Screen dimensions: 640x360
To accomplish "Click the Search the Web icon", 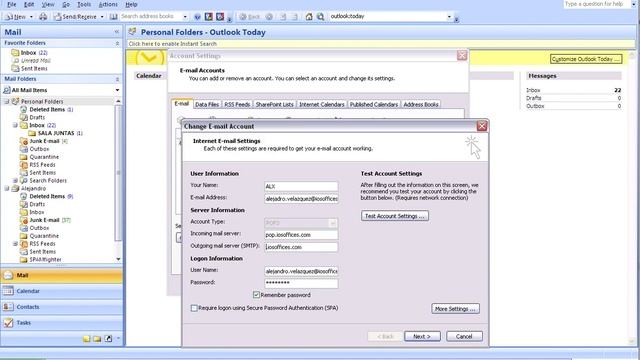I will [x=320, y=17].
